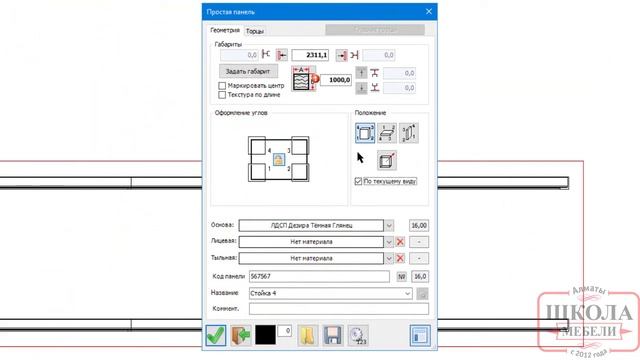Click the dash button in Тыльная row
Image resolution: width=640 pixels, height=360 pixels.
(419, 258)
